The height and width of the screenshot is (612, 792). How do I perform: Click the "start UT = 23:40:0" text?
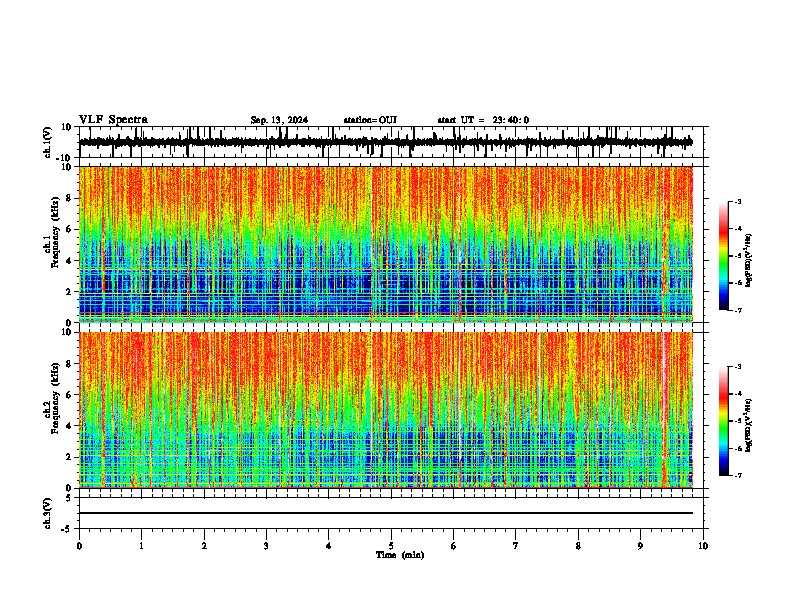coord(483,120)
